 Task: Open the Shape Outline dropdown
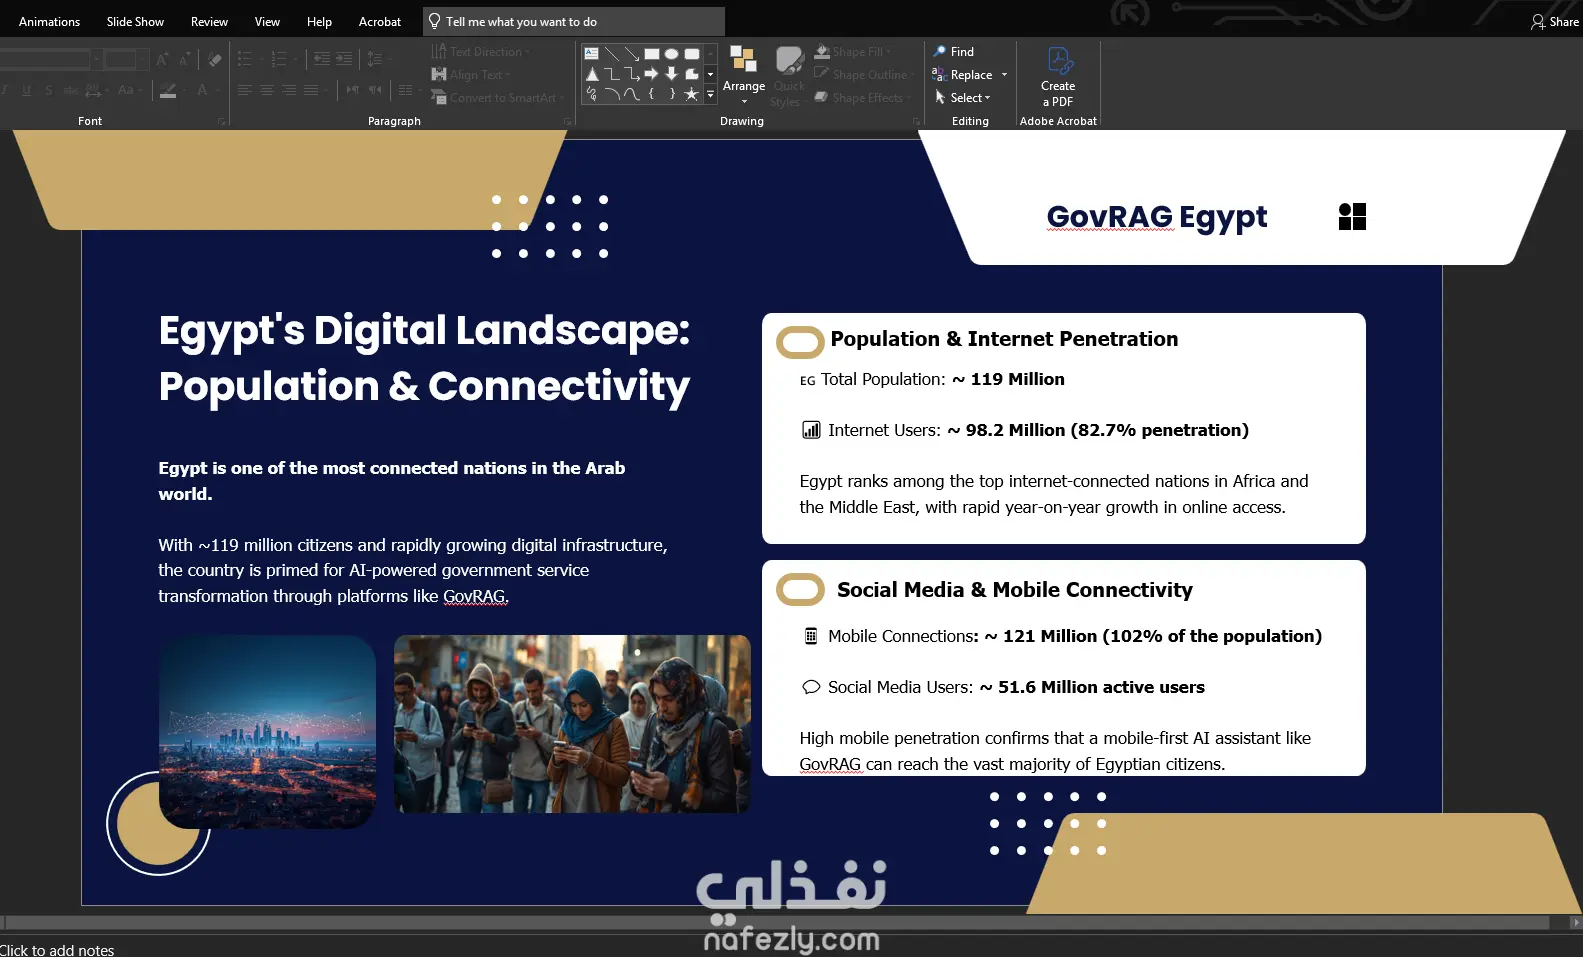click(864, 75)
